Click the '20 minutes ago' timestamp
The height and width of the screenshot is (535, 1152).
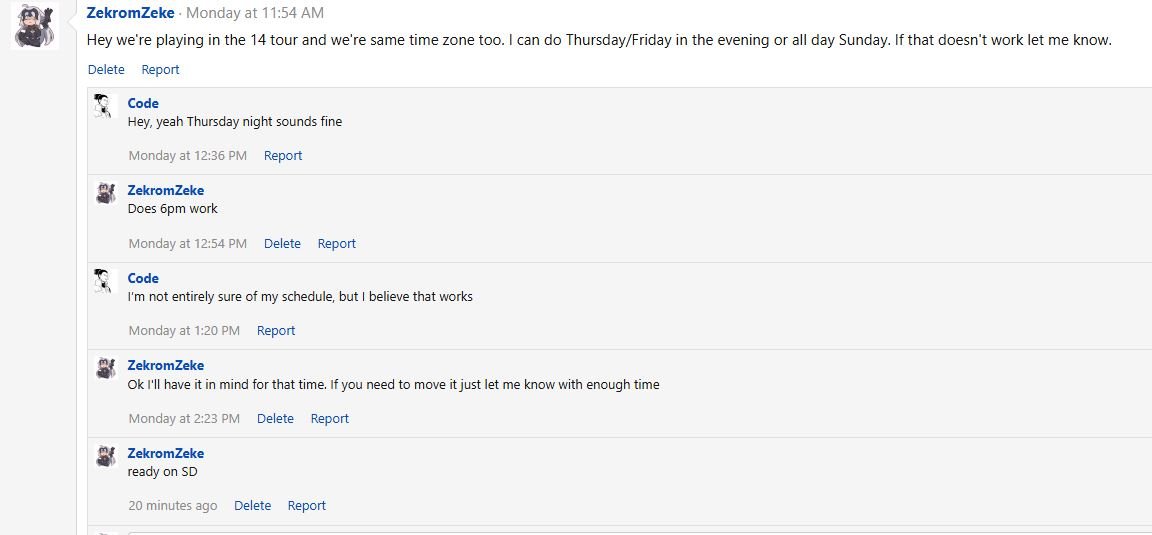tap(172, 505)
